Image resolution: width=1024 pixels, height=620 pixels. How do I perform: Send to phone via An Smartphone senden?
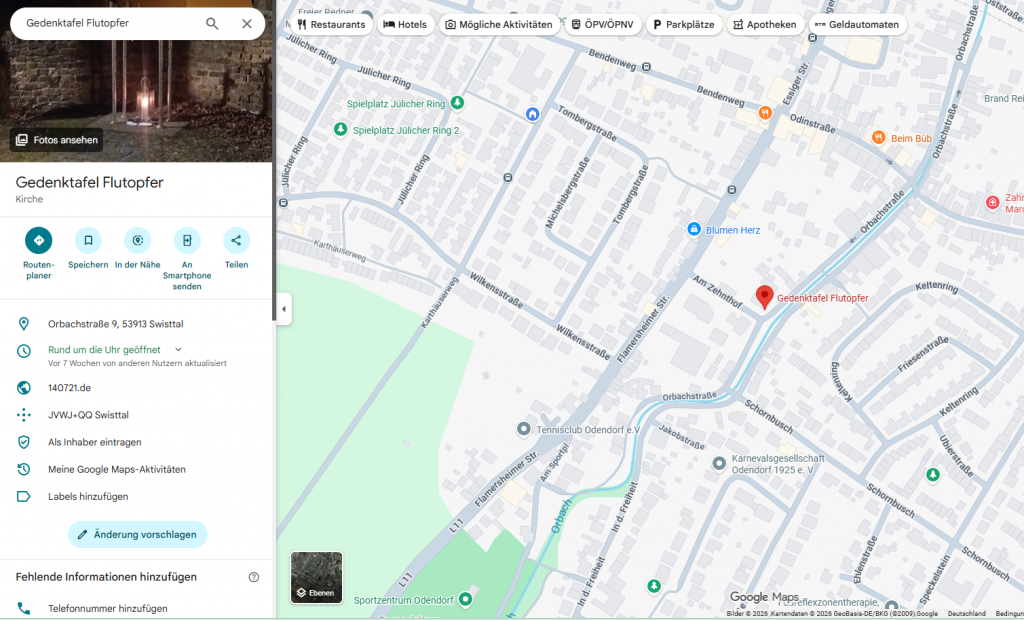(187, 240)
